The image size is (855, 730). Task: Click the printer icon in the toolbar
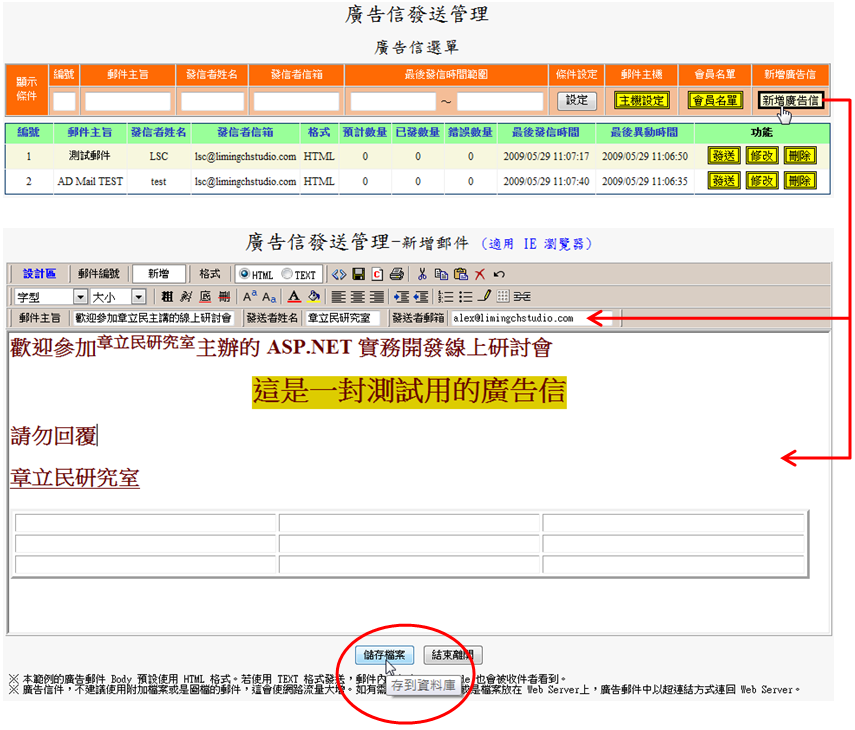397,274
